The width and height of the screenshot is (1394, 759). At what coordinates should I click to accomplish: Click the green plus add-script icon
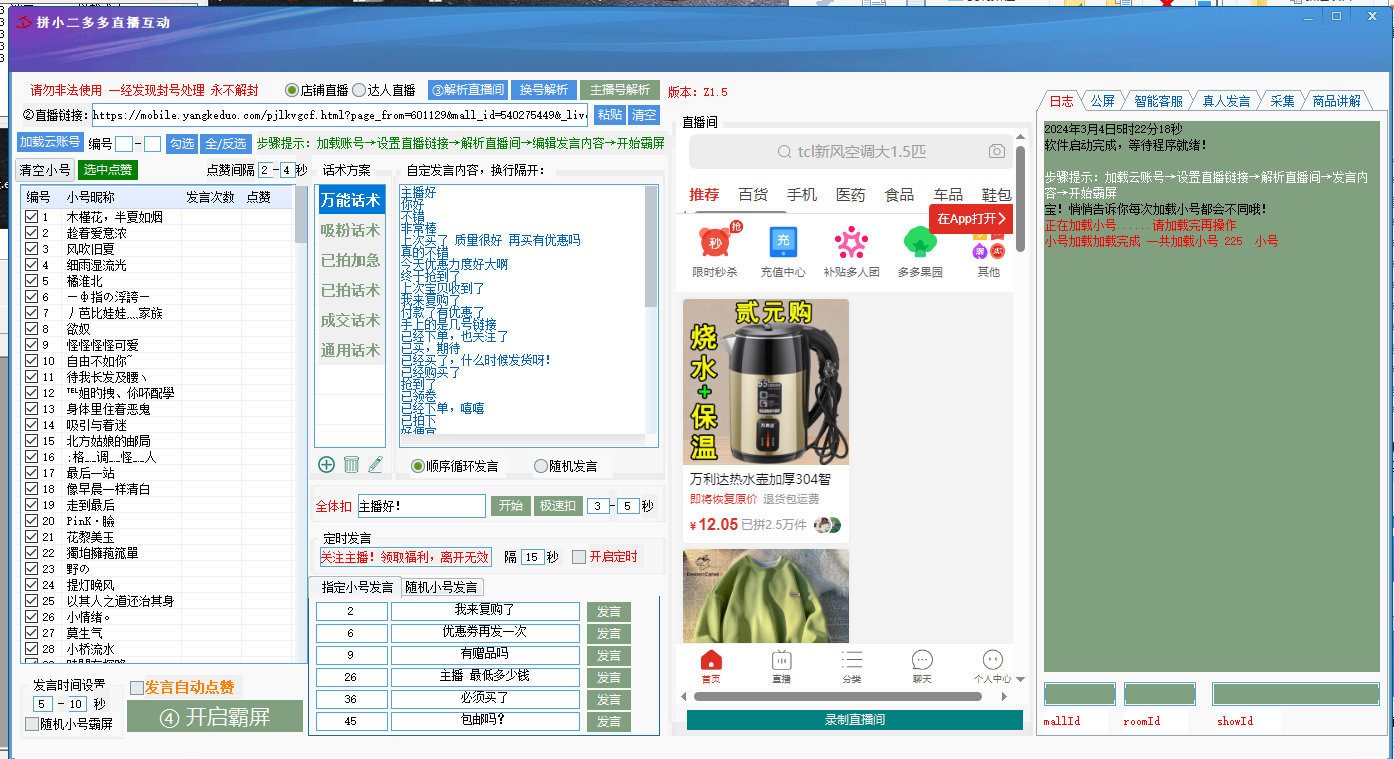click(x=326, y=464)
